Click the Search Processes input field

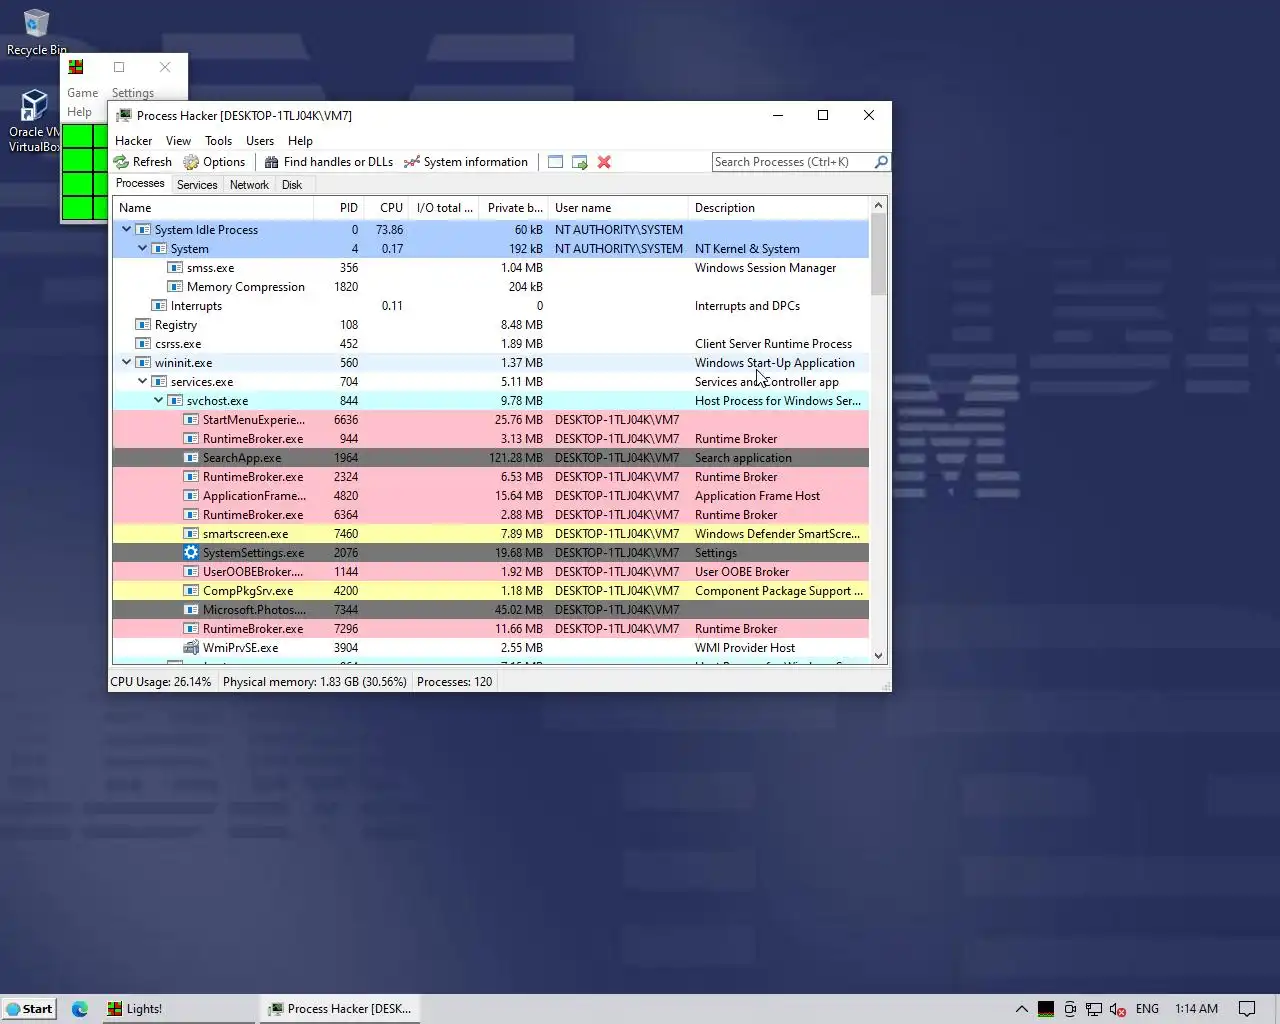click(793, 162)
